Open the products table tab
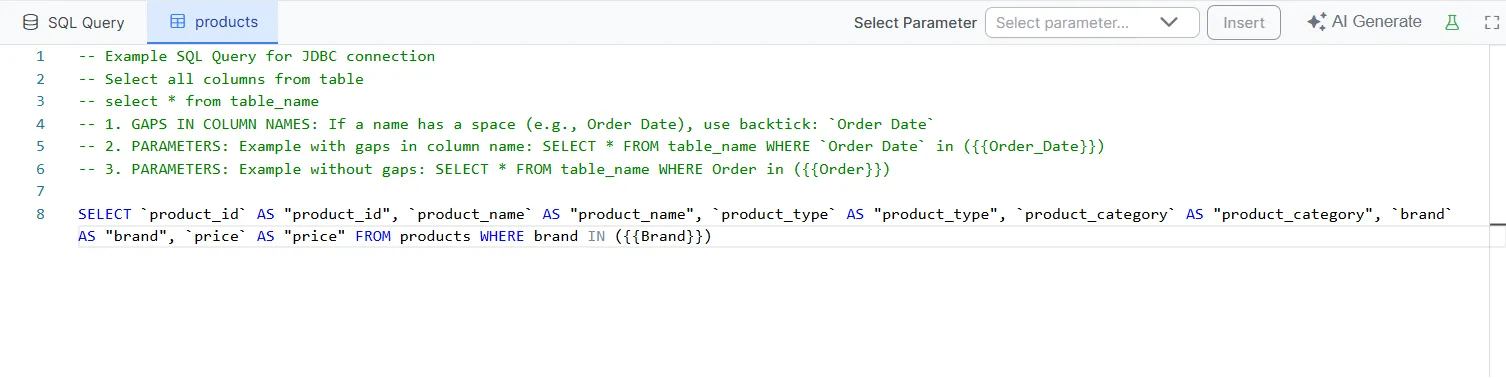 coord(213,22)
